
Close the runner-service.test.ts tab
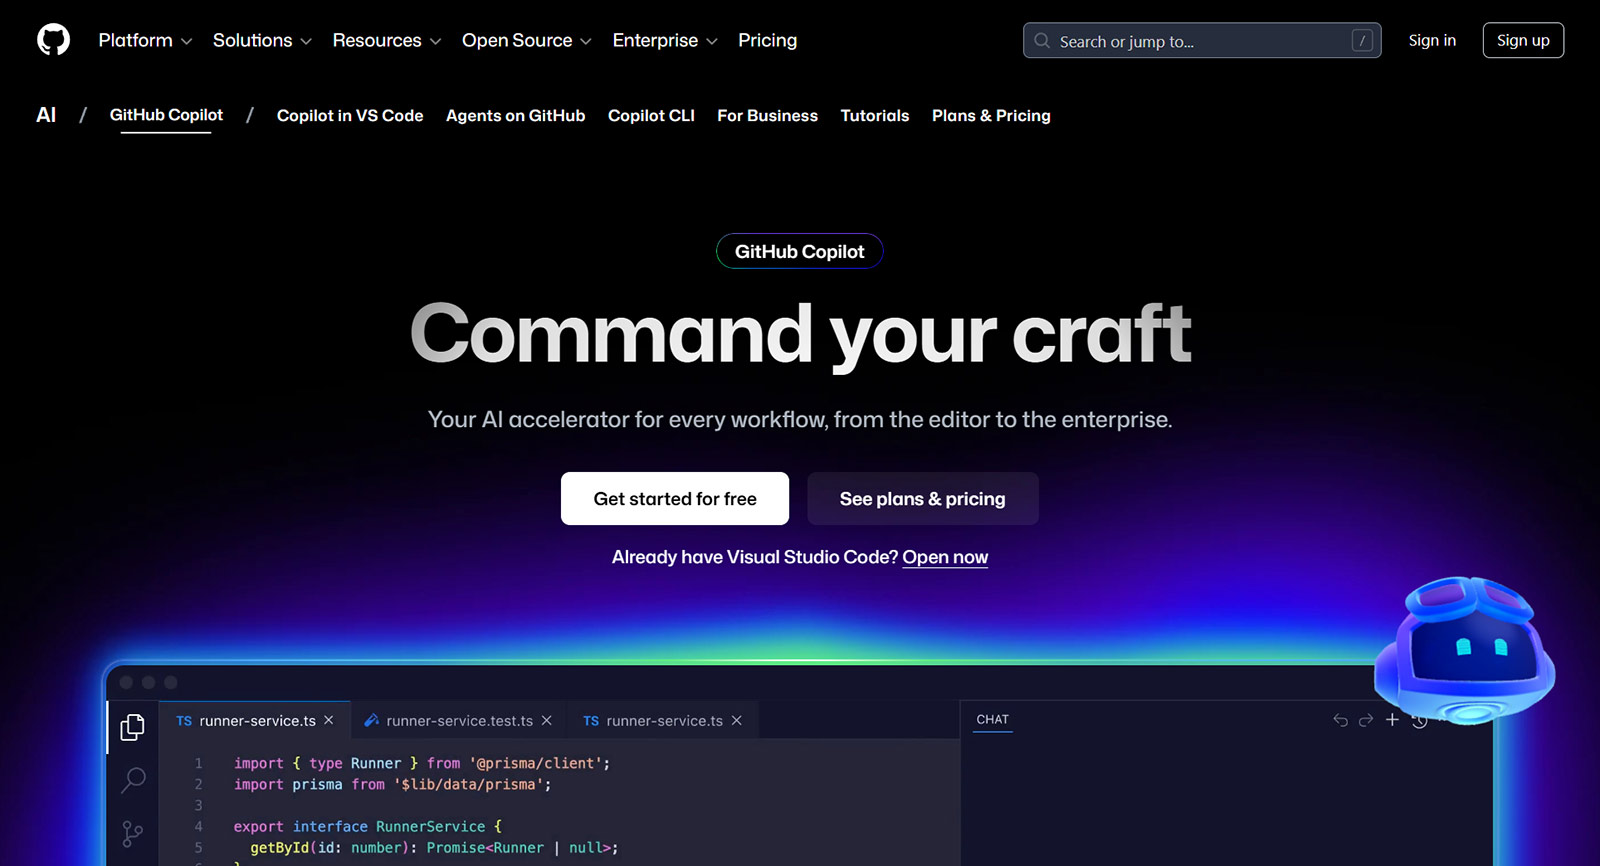coord(547,720)
